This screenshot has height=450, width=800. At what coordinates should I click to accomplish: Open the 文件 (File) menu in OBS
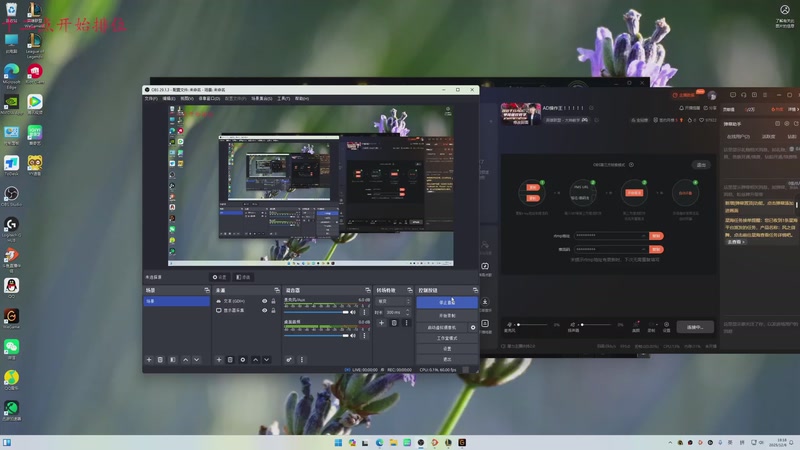pyautogui.click(x=151, y=99)
